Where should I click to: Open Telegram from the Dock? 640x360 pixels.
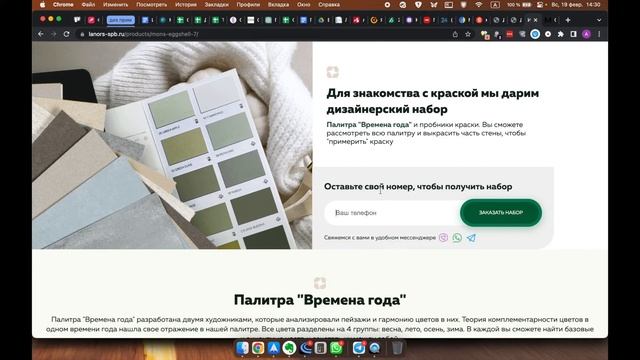pyautogui.click(x=359, y=348)
